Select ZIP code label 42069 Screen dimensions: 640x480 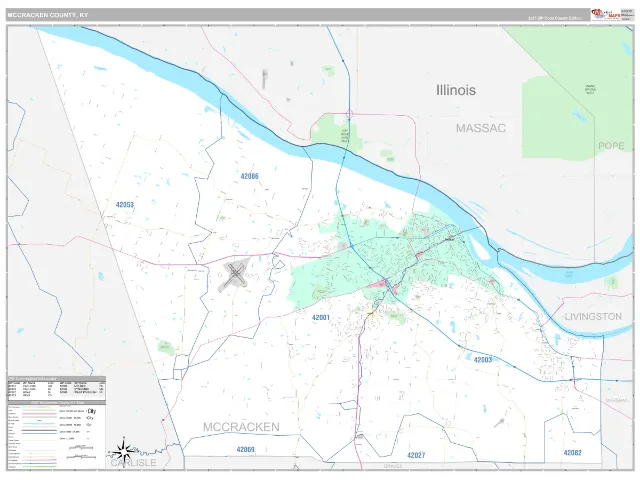point(246,449)
